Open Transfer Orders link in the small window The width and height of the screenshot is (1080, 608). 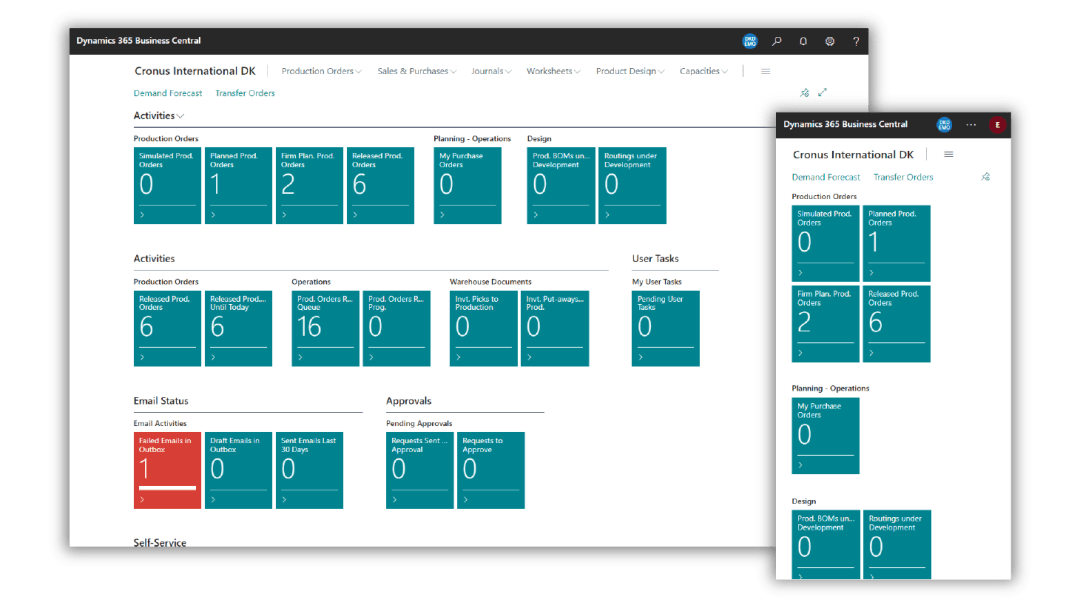pos(903,177)
